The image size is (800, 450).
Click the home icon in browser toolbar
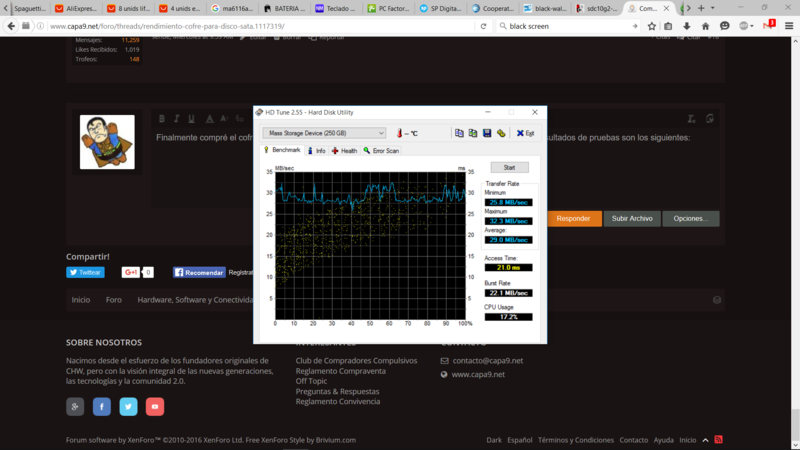[706, 26]
